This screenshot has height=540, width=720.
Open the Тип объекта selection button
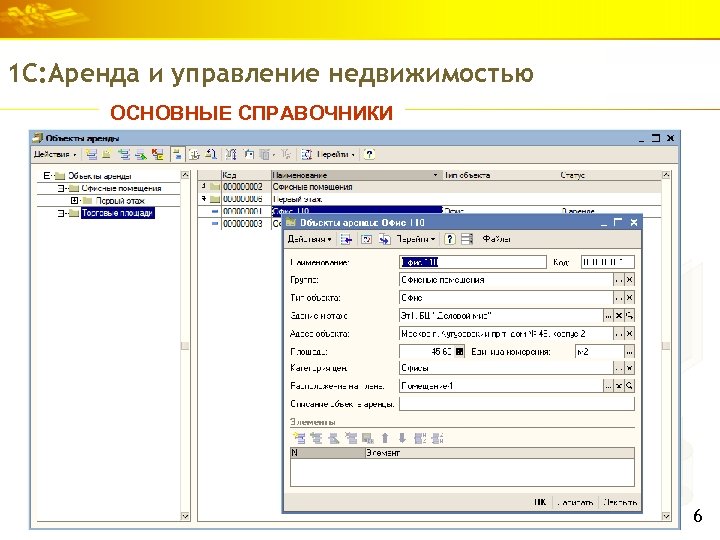click(619, 298)
